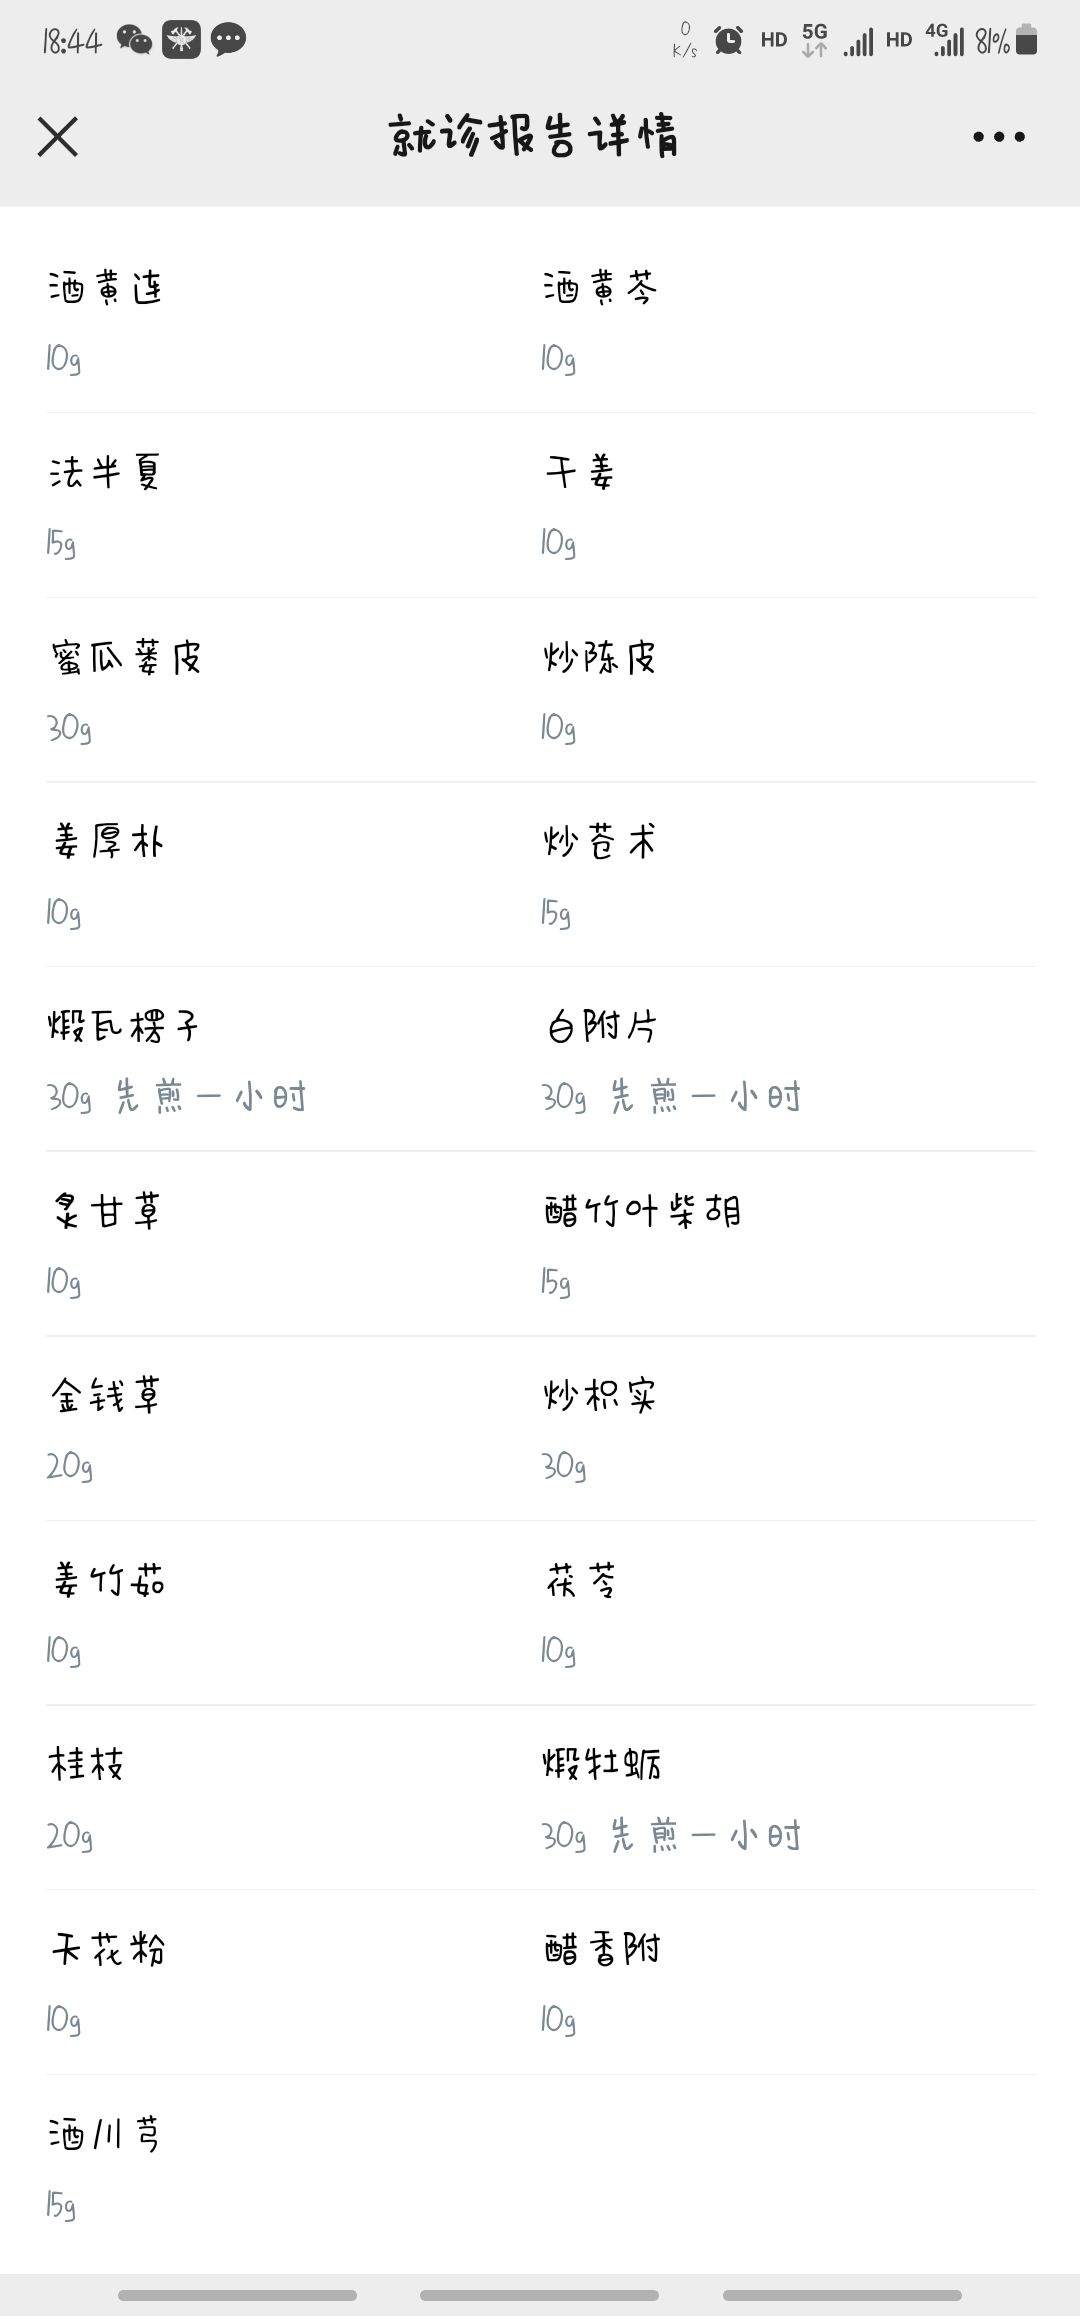The width and height of the screenshot is (1080, 2316).
Task: Tap the middle bar at screen bottom
Action: pyautogui.click(x=539, y=2295)
